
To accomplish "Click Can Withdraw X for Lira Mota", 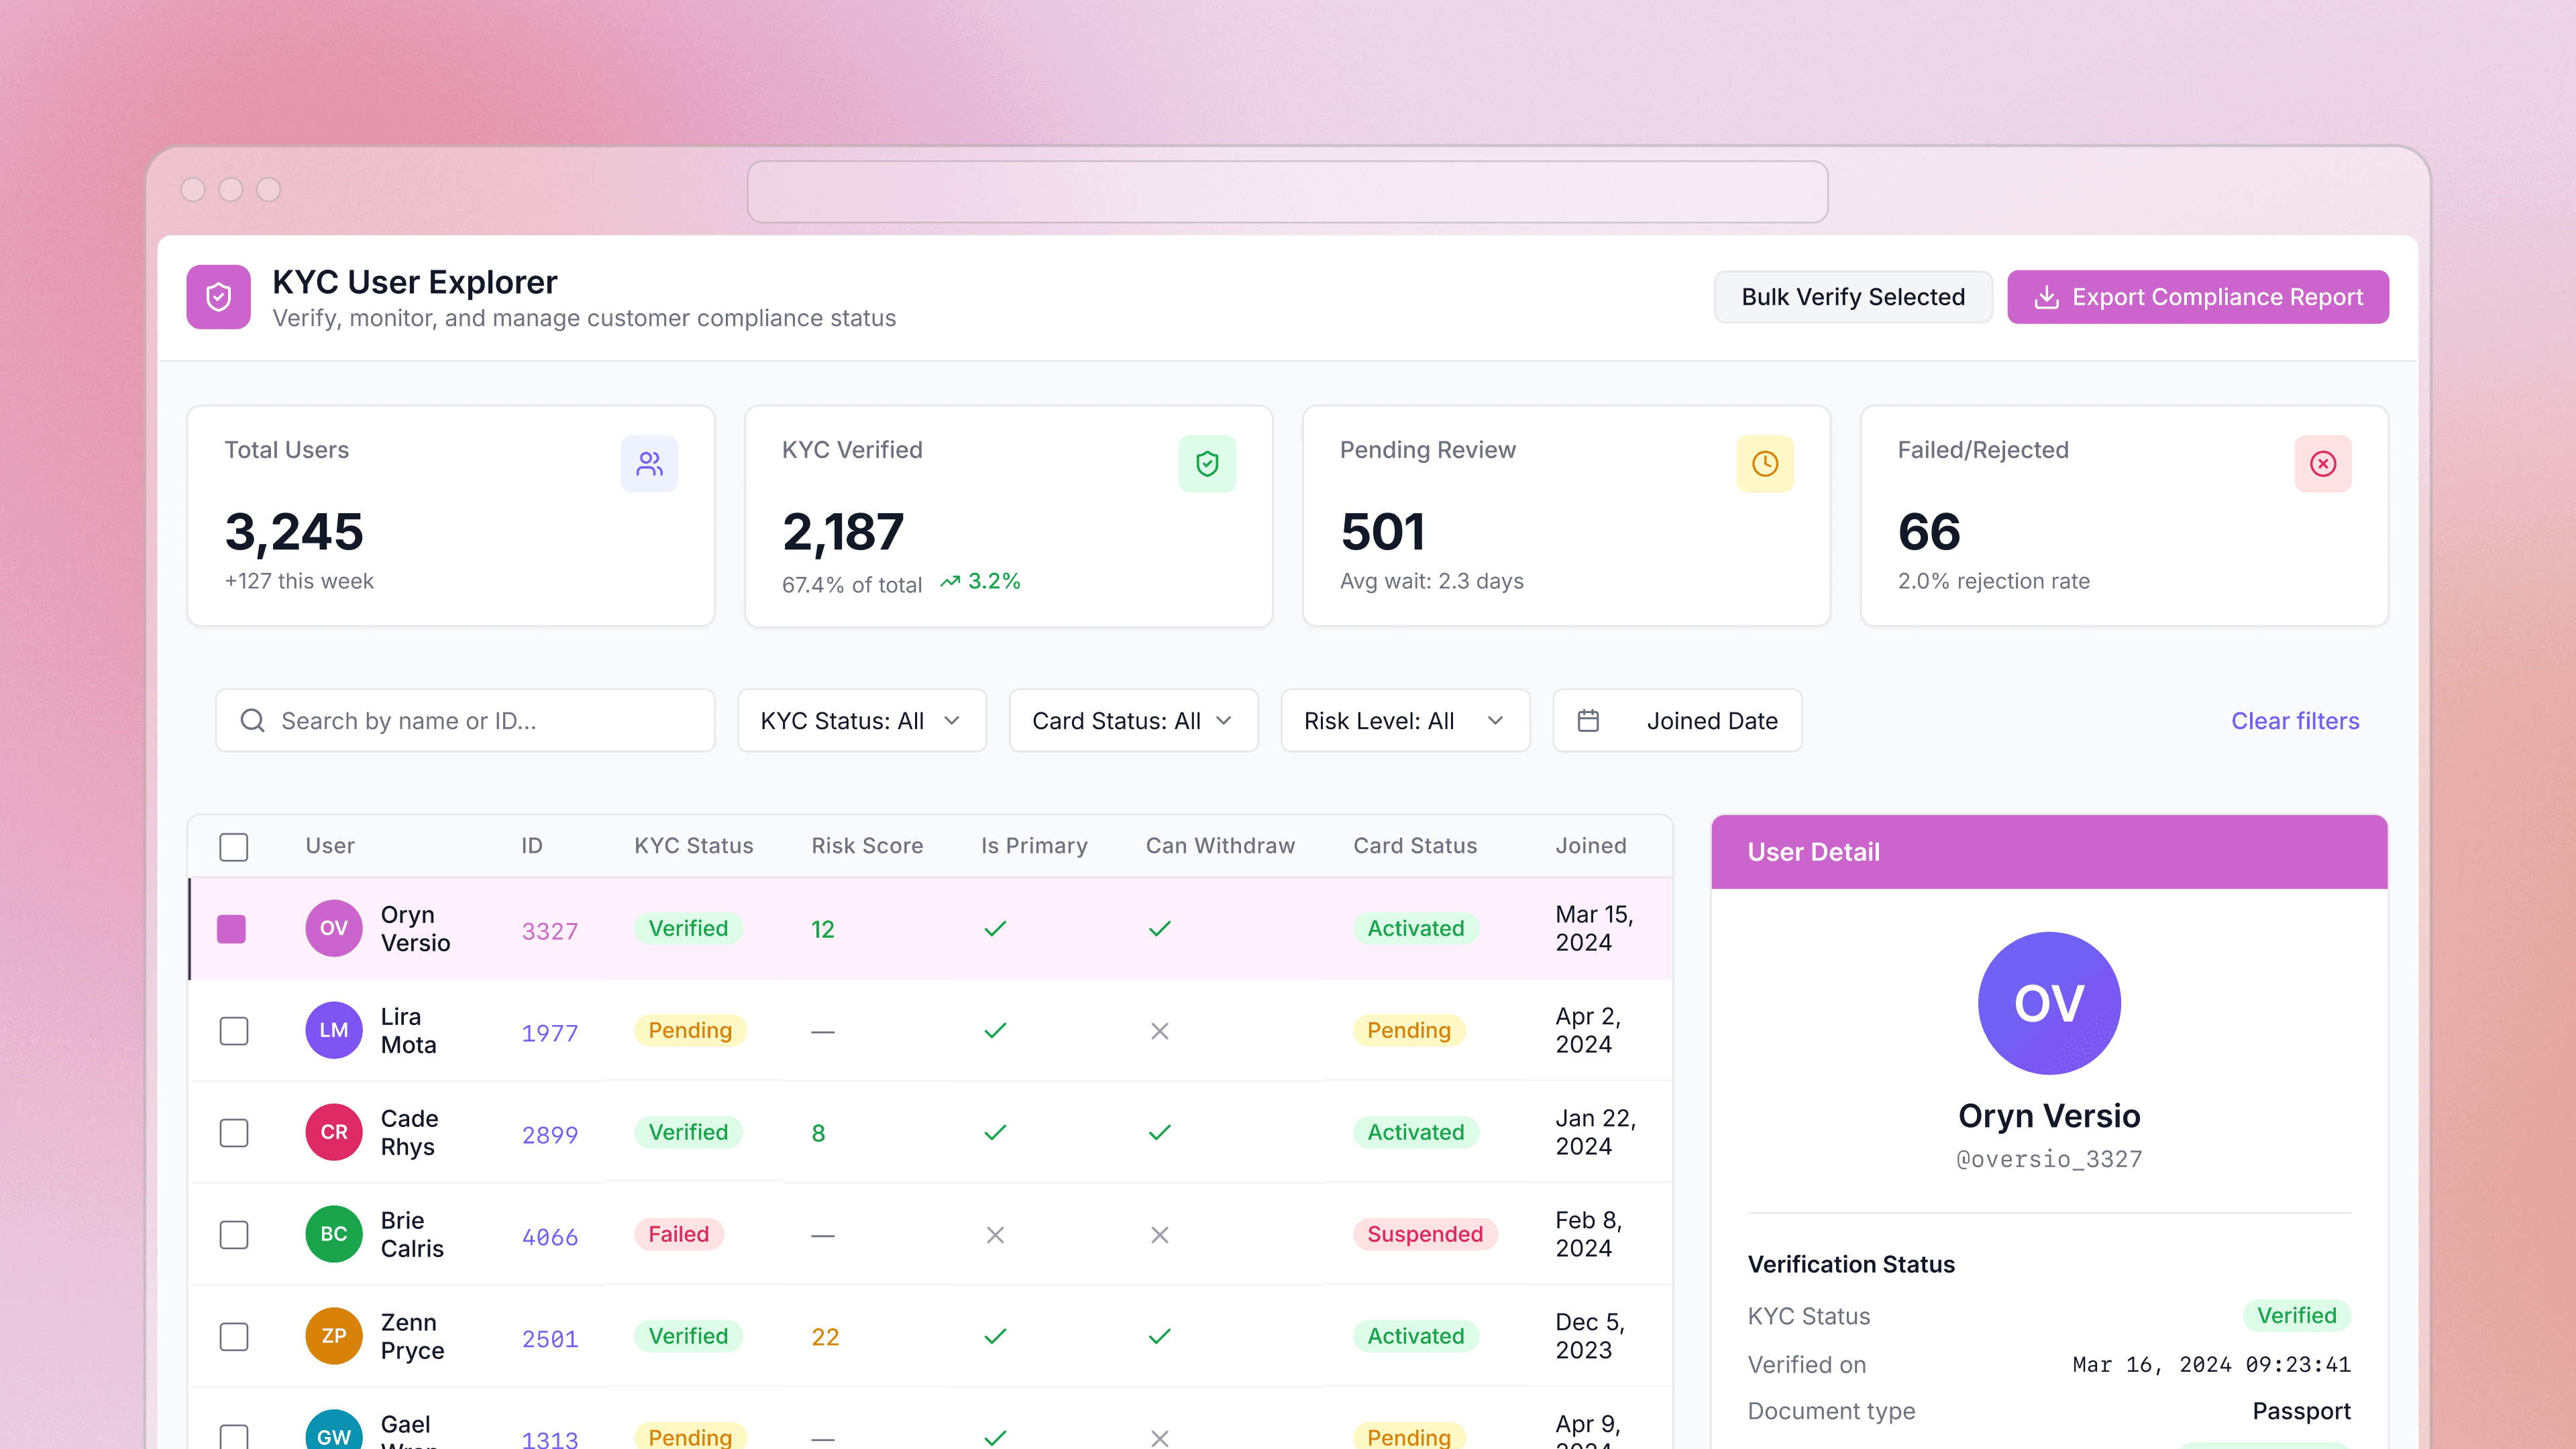I will [x=1160, y=1031].
